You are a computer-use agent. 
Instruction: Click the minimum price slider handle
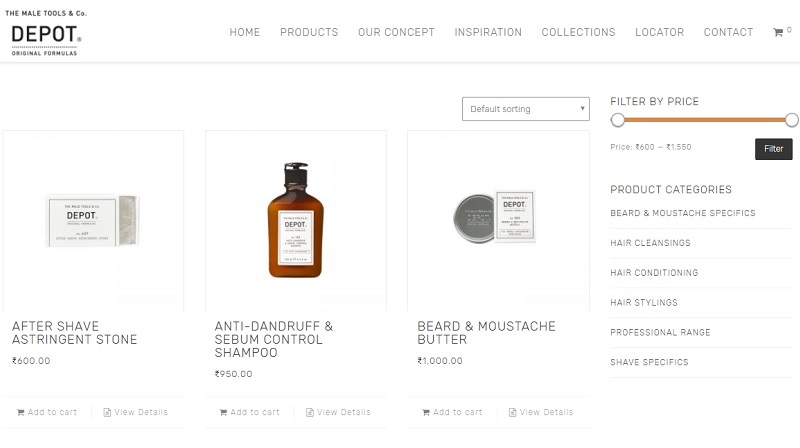(618, 120)
